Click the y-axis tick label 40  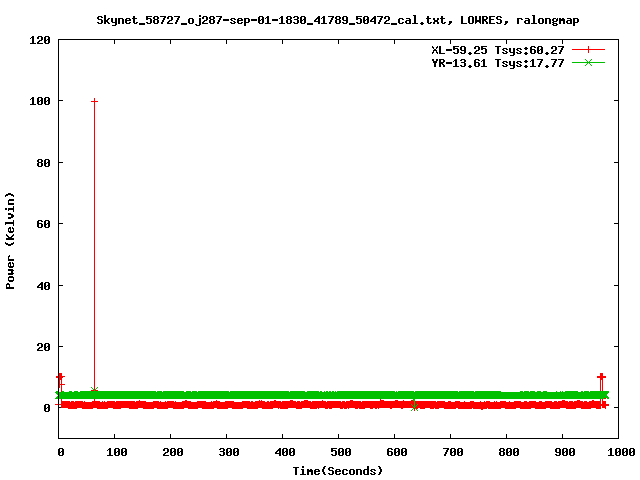(43, 286)
